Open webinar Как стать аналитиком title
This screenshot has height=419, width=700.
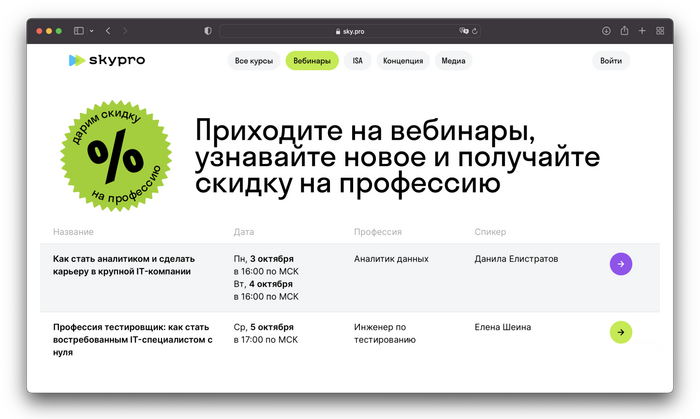tap(124, 265)
